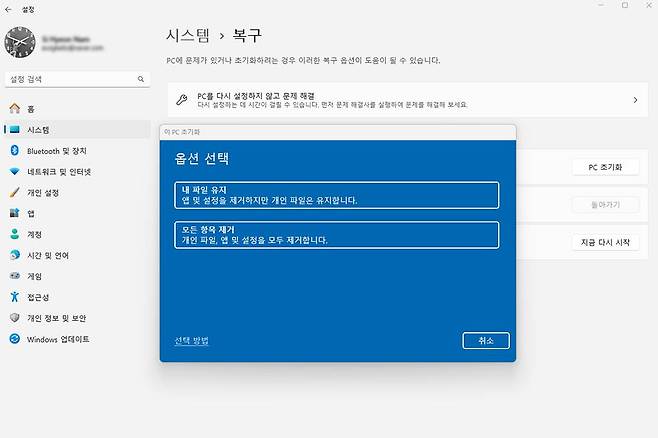658x438 pixels.
Task: Open the 계정 person icon
Action: 15,234
